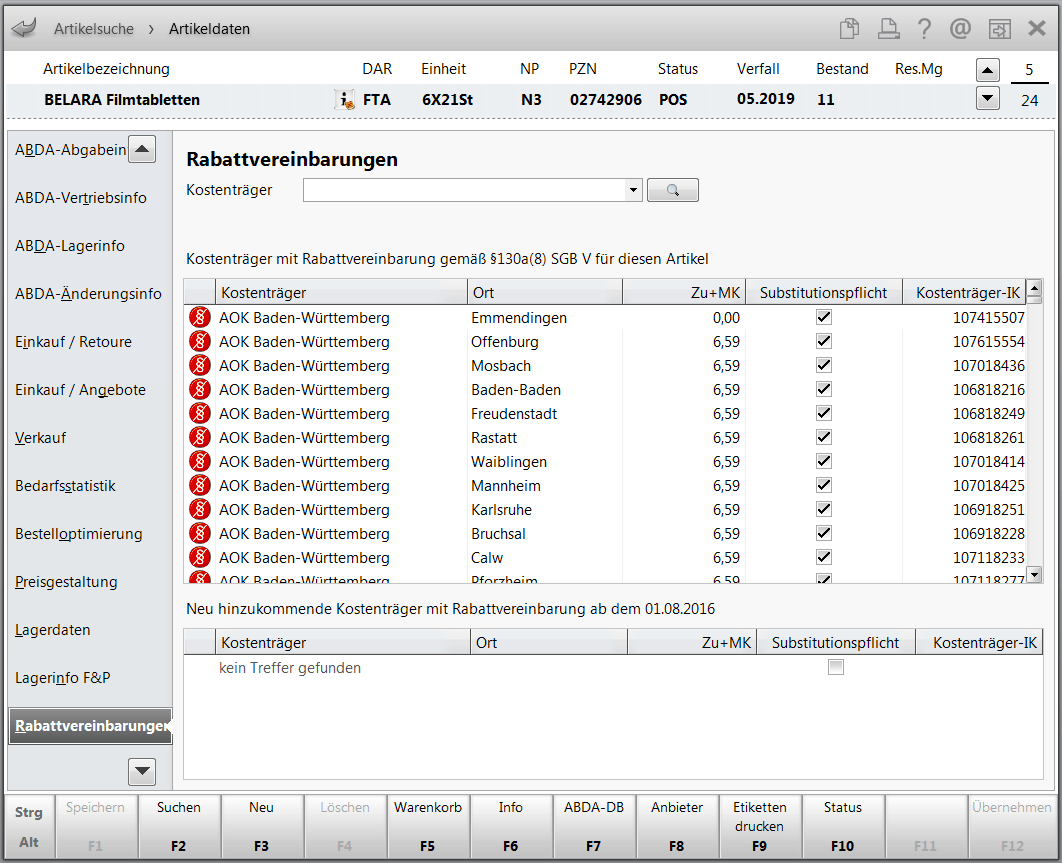Go back using the arrow icon
Screen dimensions: 1062x863
[24, 28]
